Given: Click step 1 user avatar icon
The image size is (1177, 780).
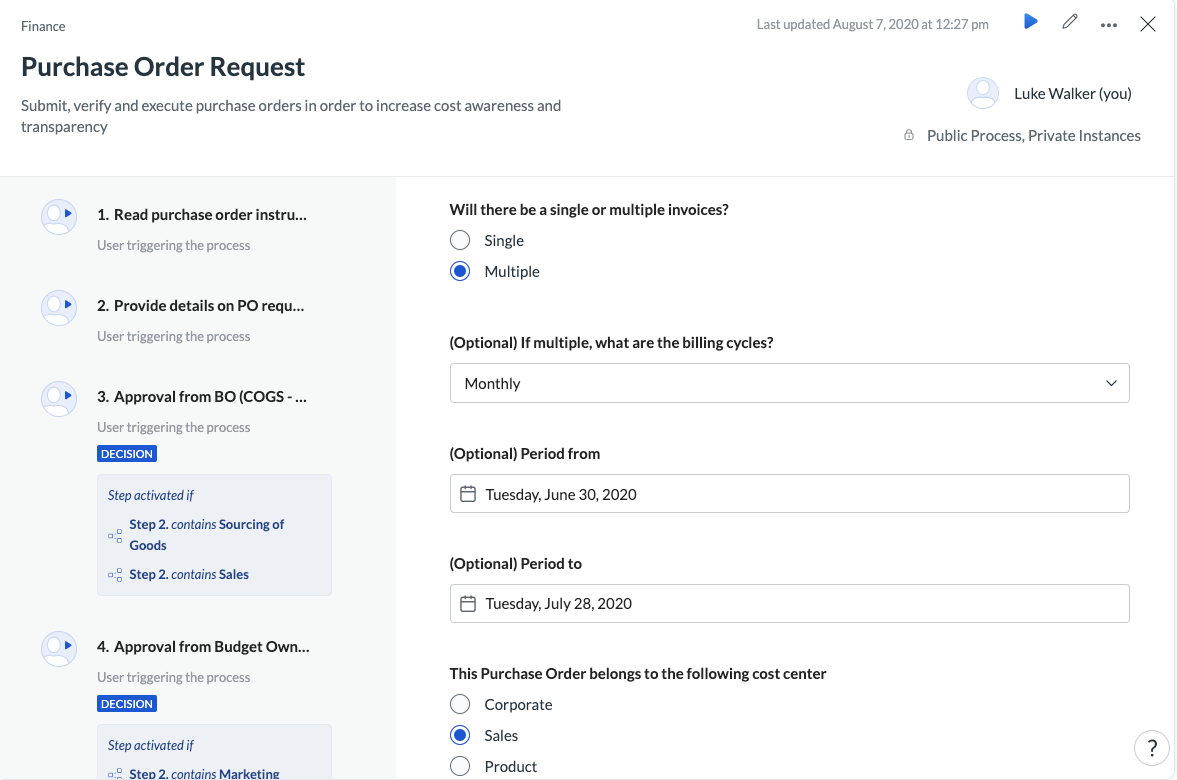Looking at the screenshot, I should [59, 217].
